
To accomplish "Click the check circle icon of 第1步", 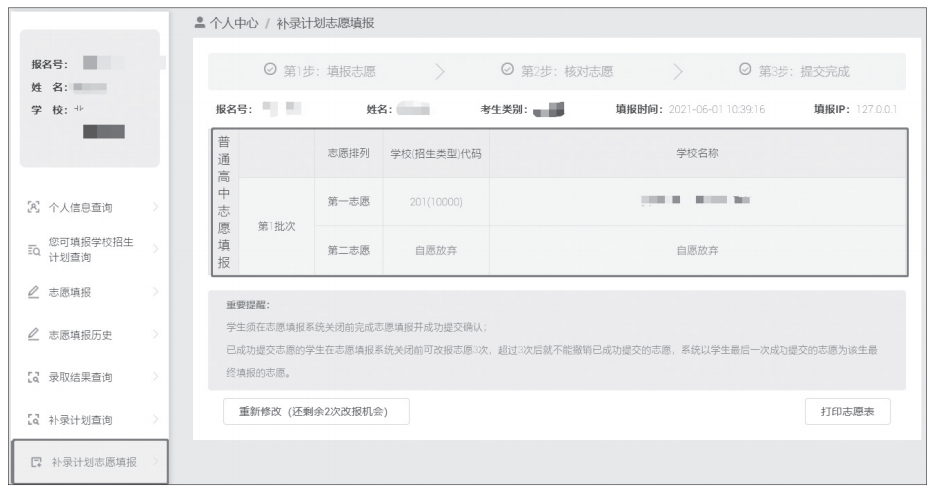I will [270, 69].
